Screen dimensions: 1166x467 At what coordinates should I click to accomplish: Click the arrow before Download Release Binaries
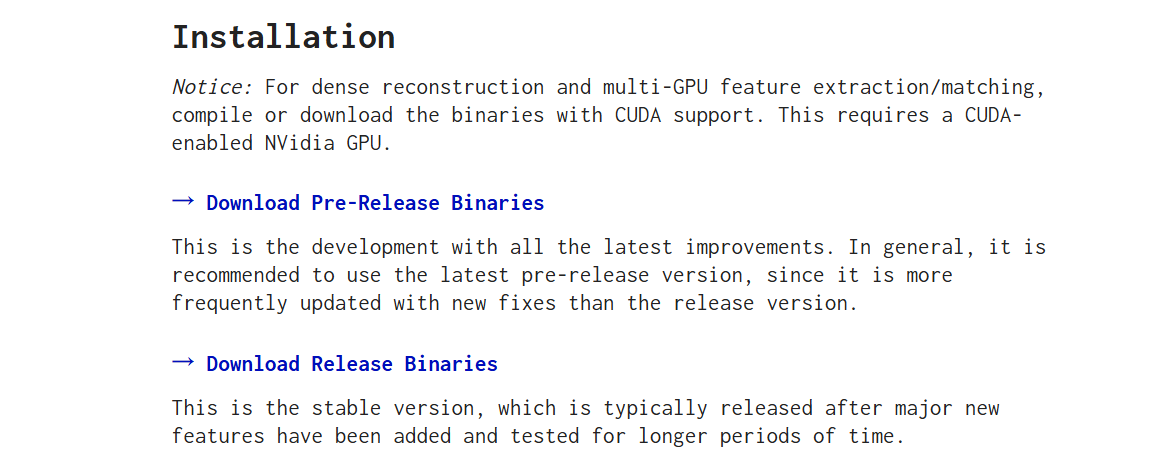pos(183,363)
